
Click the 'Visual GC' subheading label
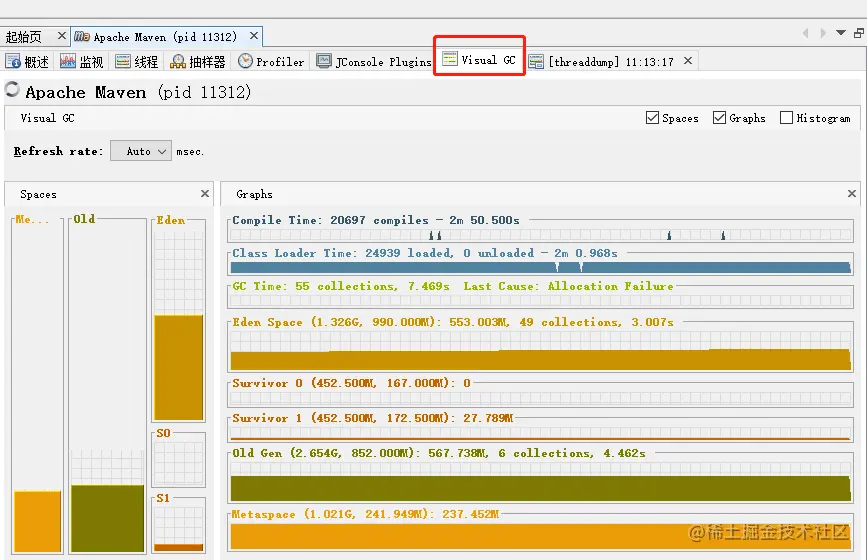pos(47,118)
